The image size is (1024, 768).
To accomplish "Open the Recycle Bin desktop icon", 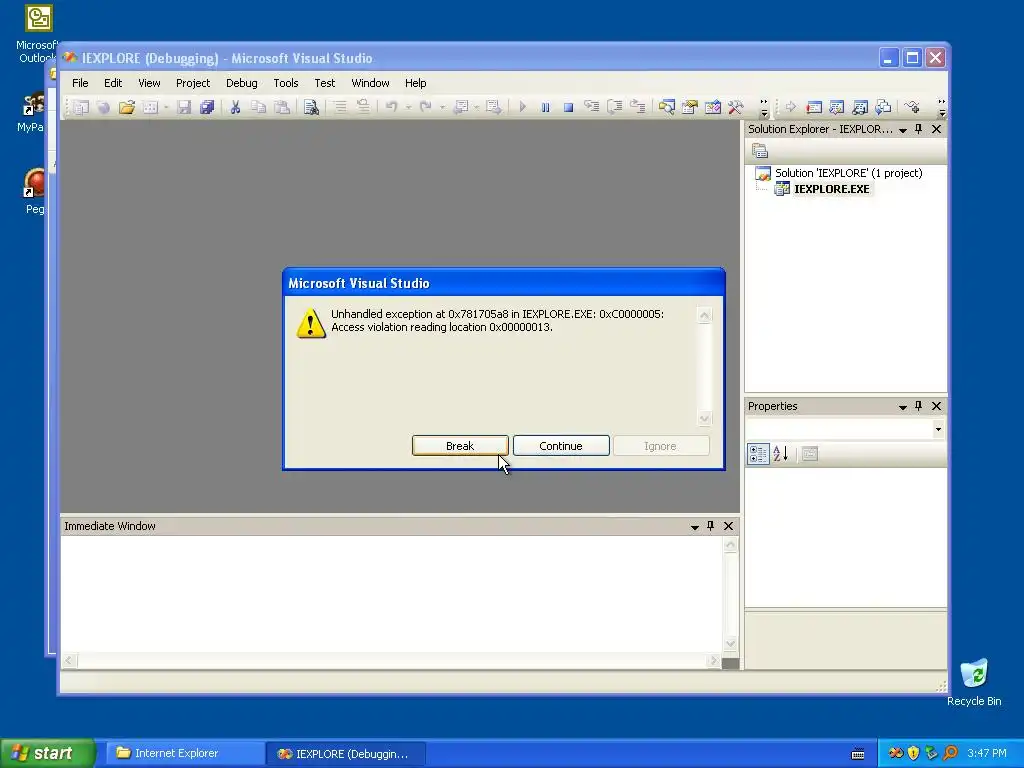I will coord(974,683).
